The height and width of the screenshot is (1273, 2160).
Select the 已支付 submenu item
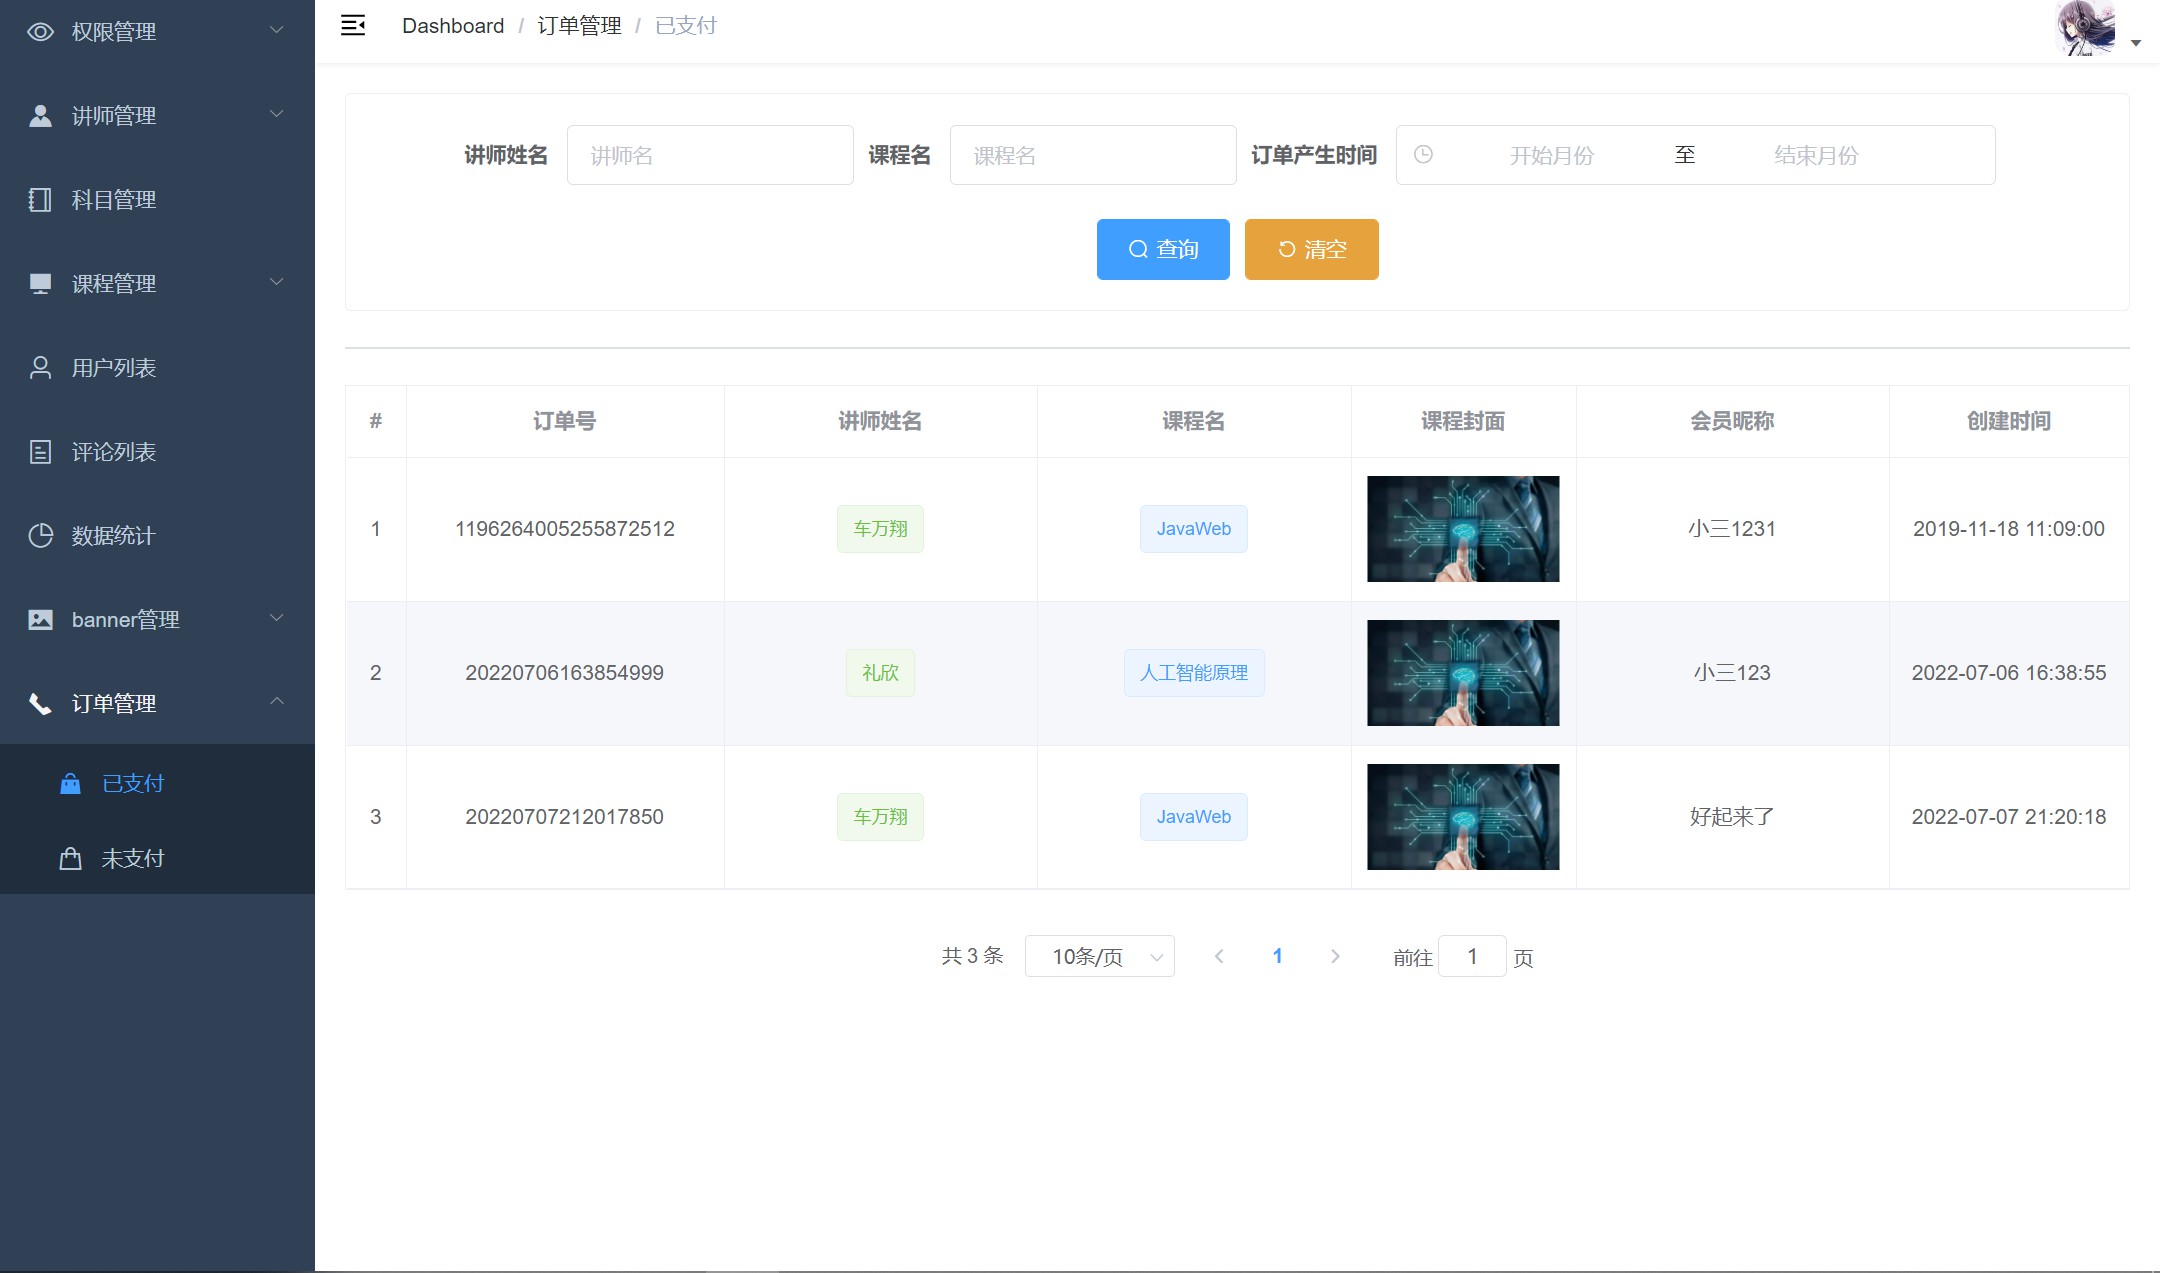tap(132, 784)
